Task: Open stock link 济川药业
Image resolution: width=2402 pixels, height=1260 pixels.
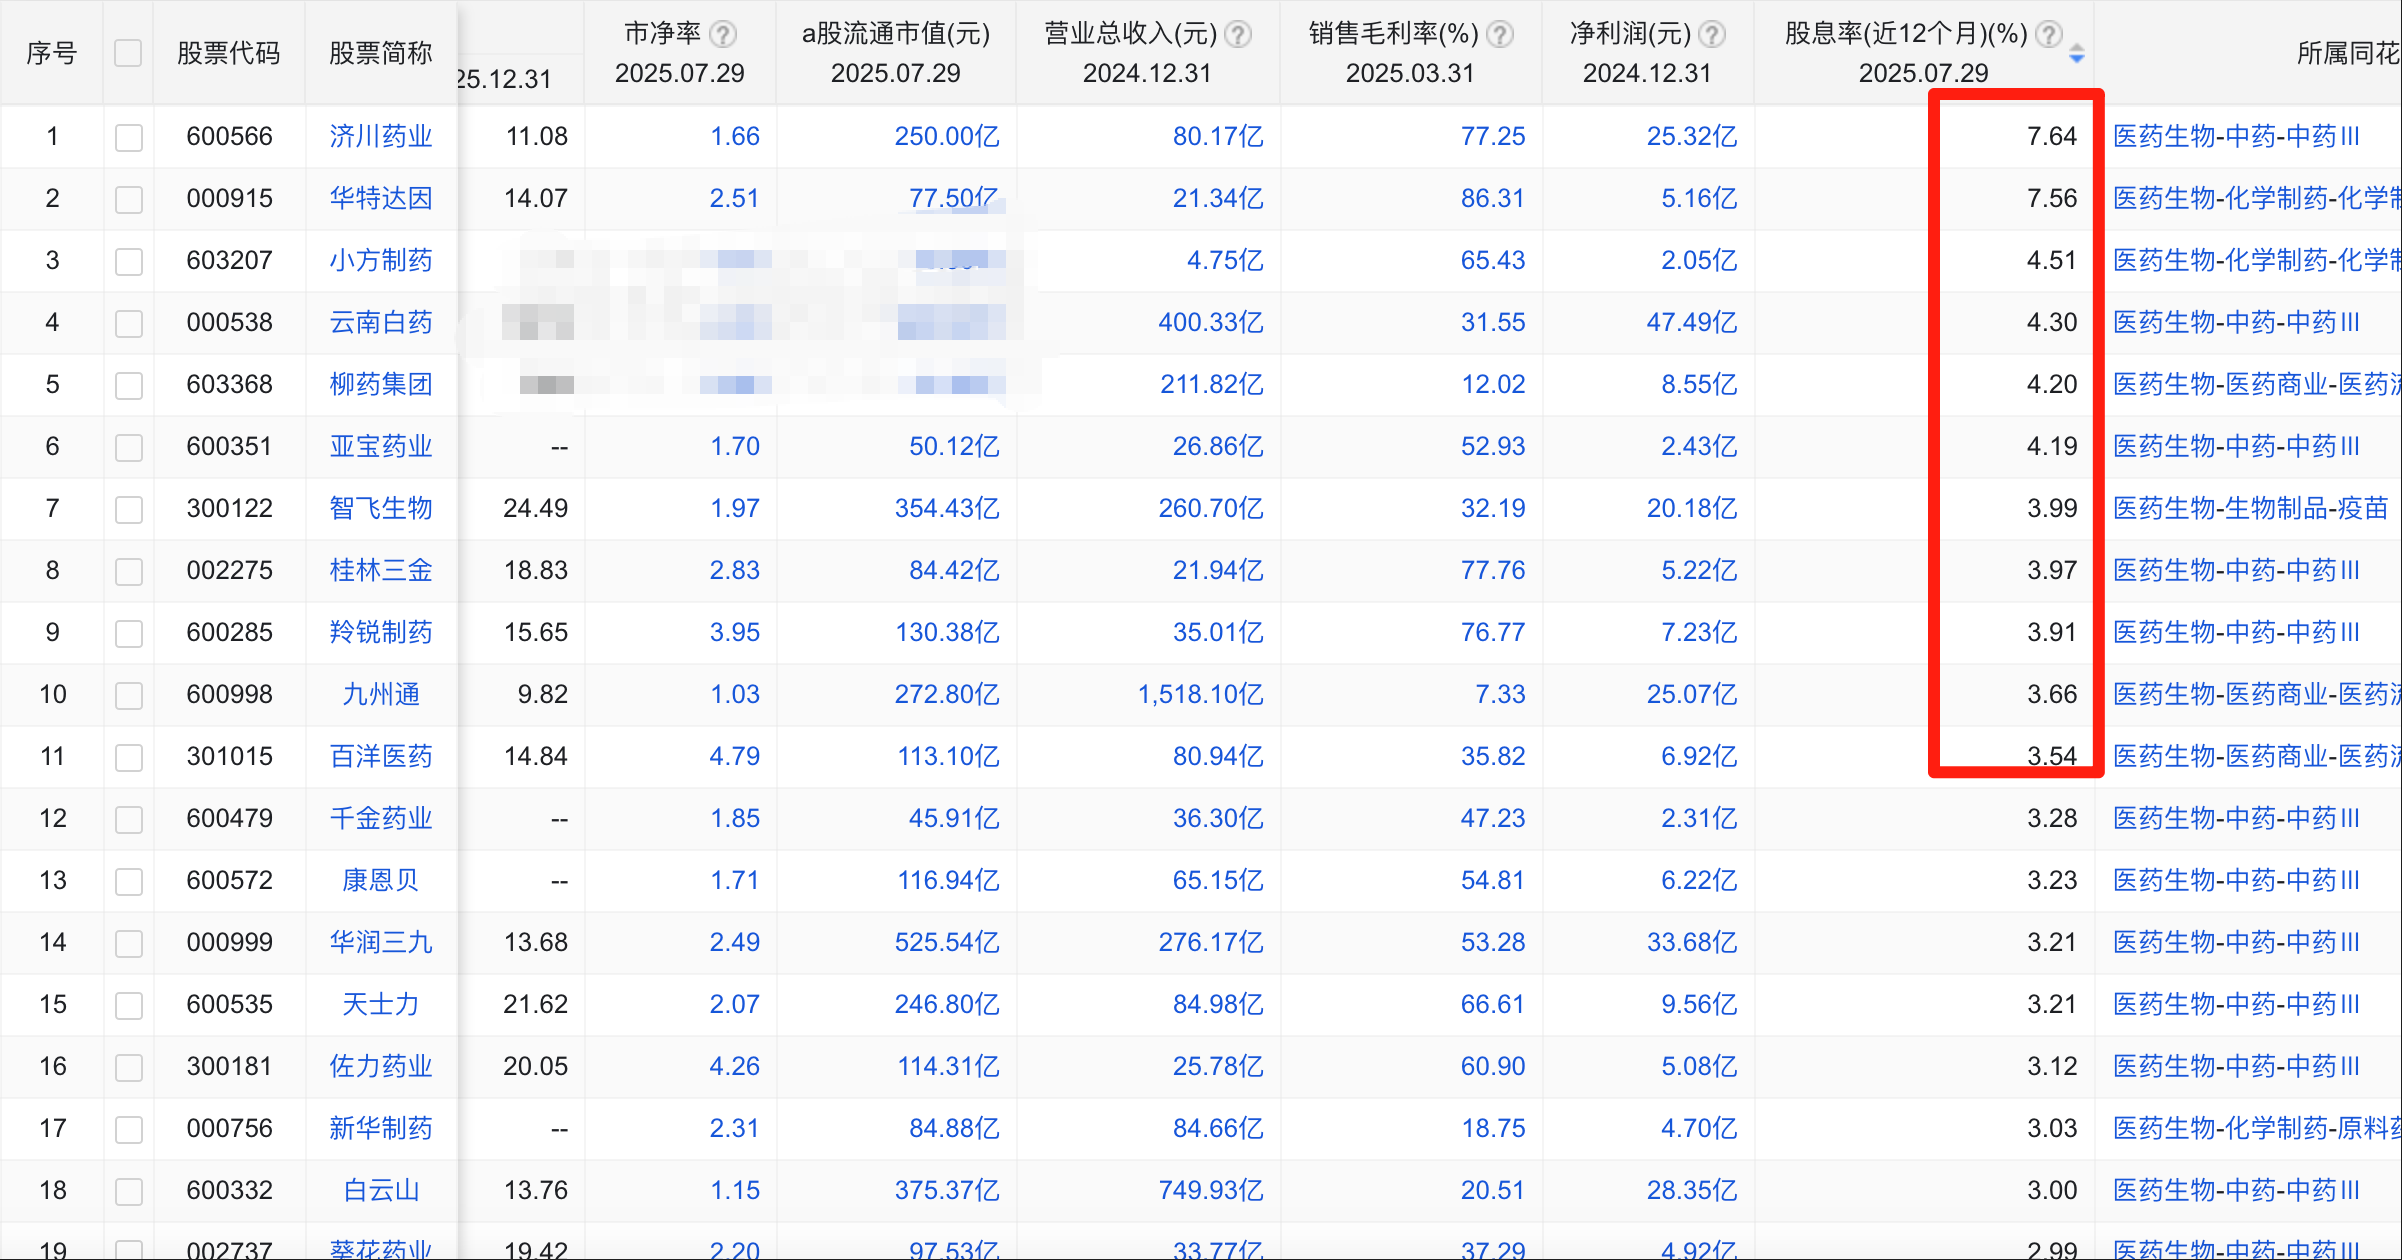Action: coord(381,136)
